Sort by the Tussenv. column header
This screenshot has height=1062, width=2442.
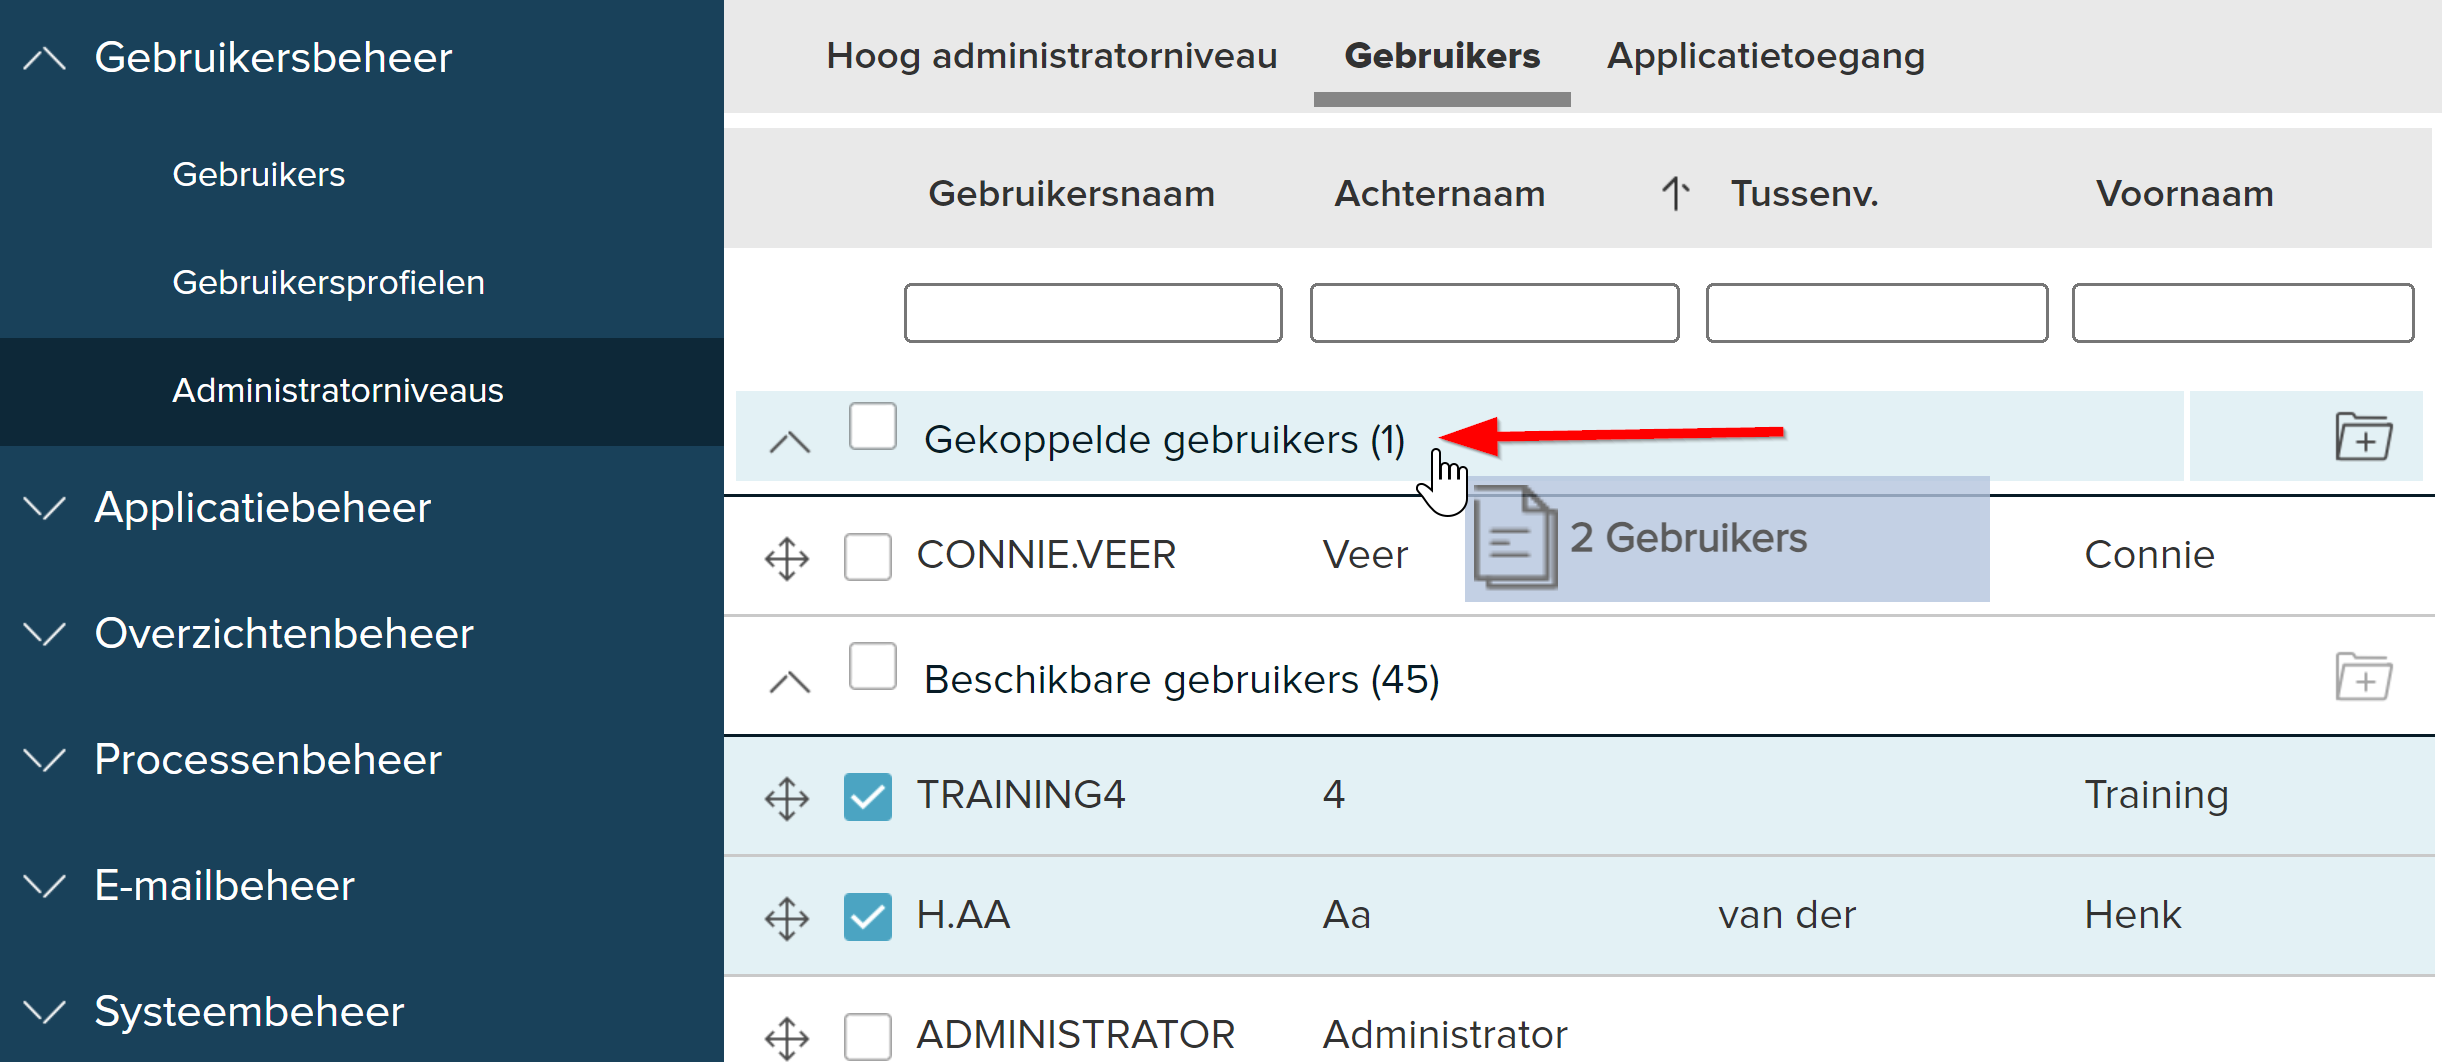click(1805, 193)
